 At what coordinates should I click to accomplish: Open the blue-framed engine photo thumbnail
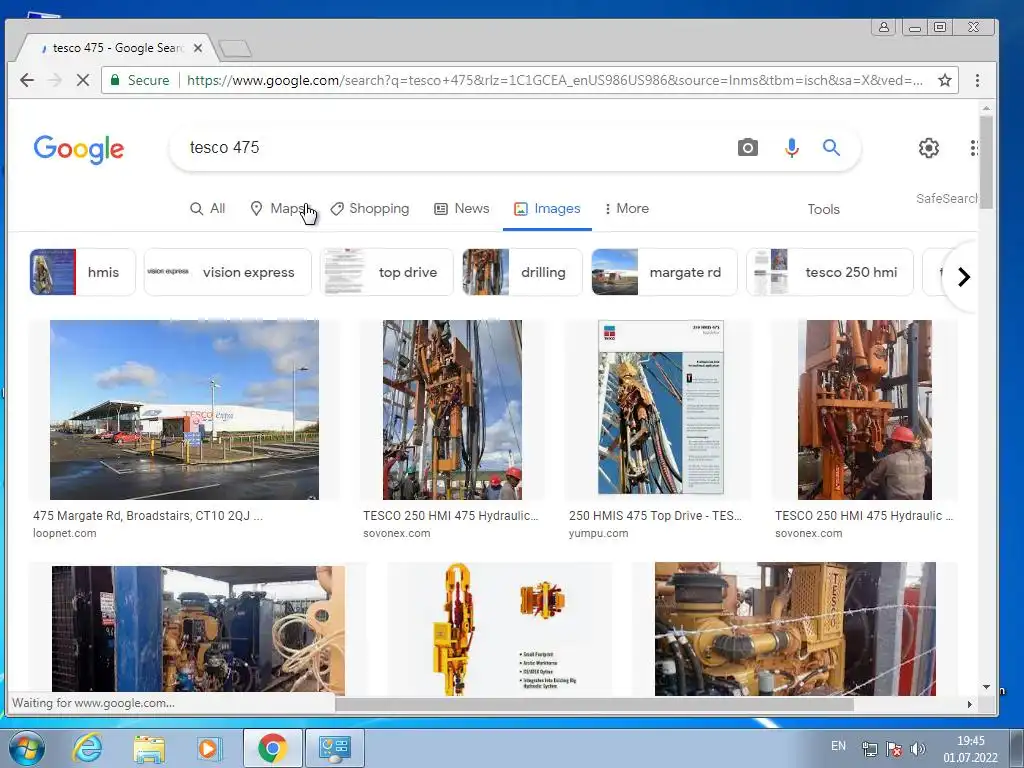[x=198, y=628]
